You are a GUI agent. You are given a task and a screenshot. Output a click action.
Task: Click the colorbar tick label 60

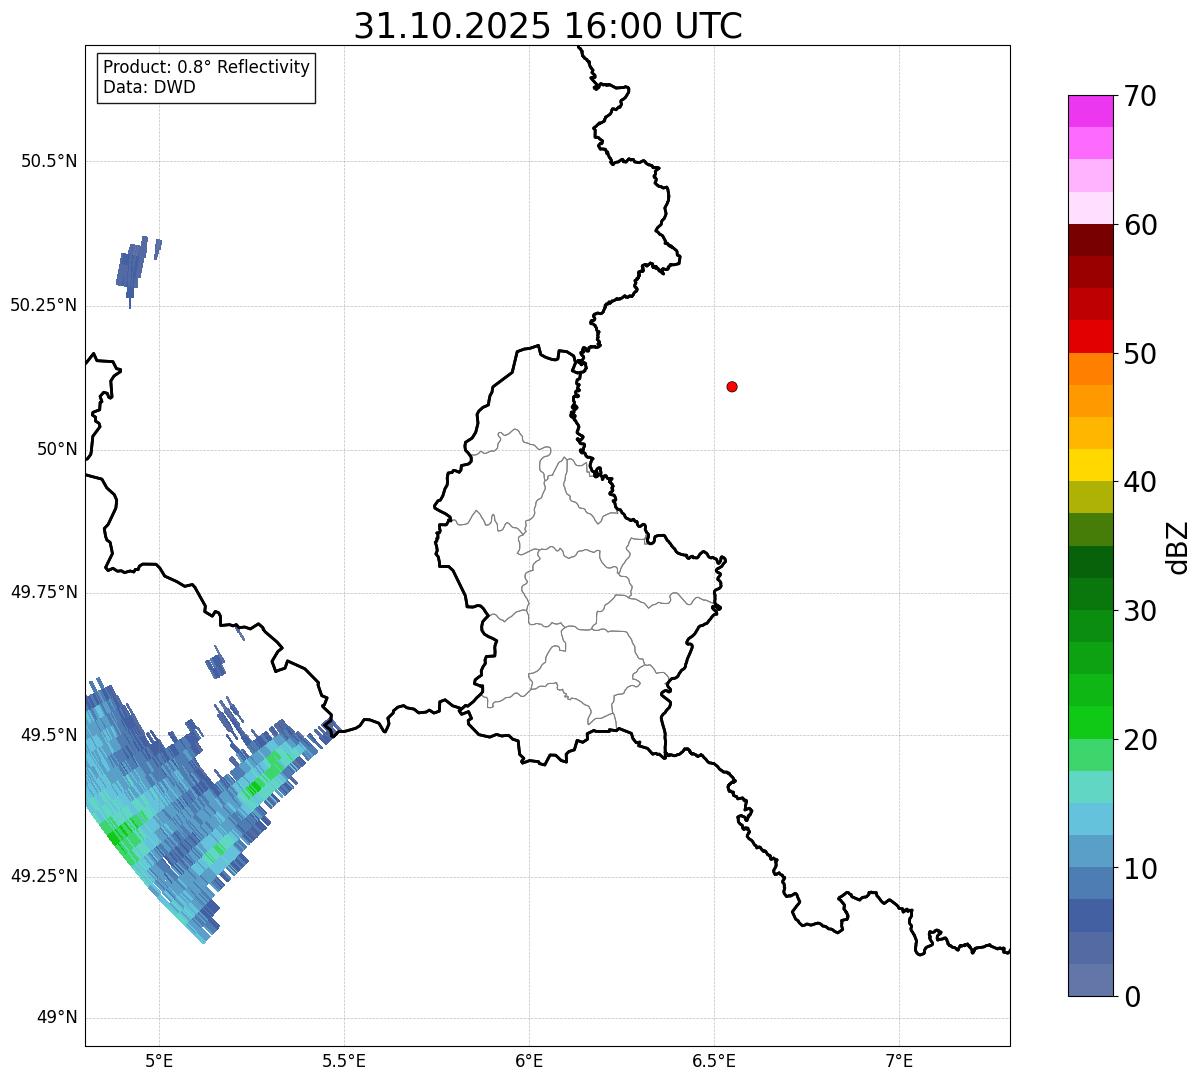(x=1140, y=225)
